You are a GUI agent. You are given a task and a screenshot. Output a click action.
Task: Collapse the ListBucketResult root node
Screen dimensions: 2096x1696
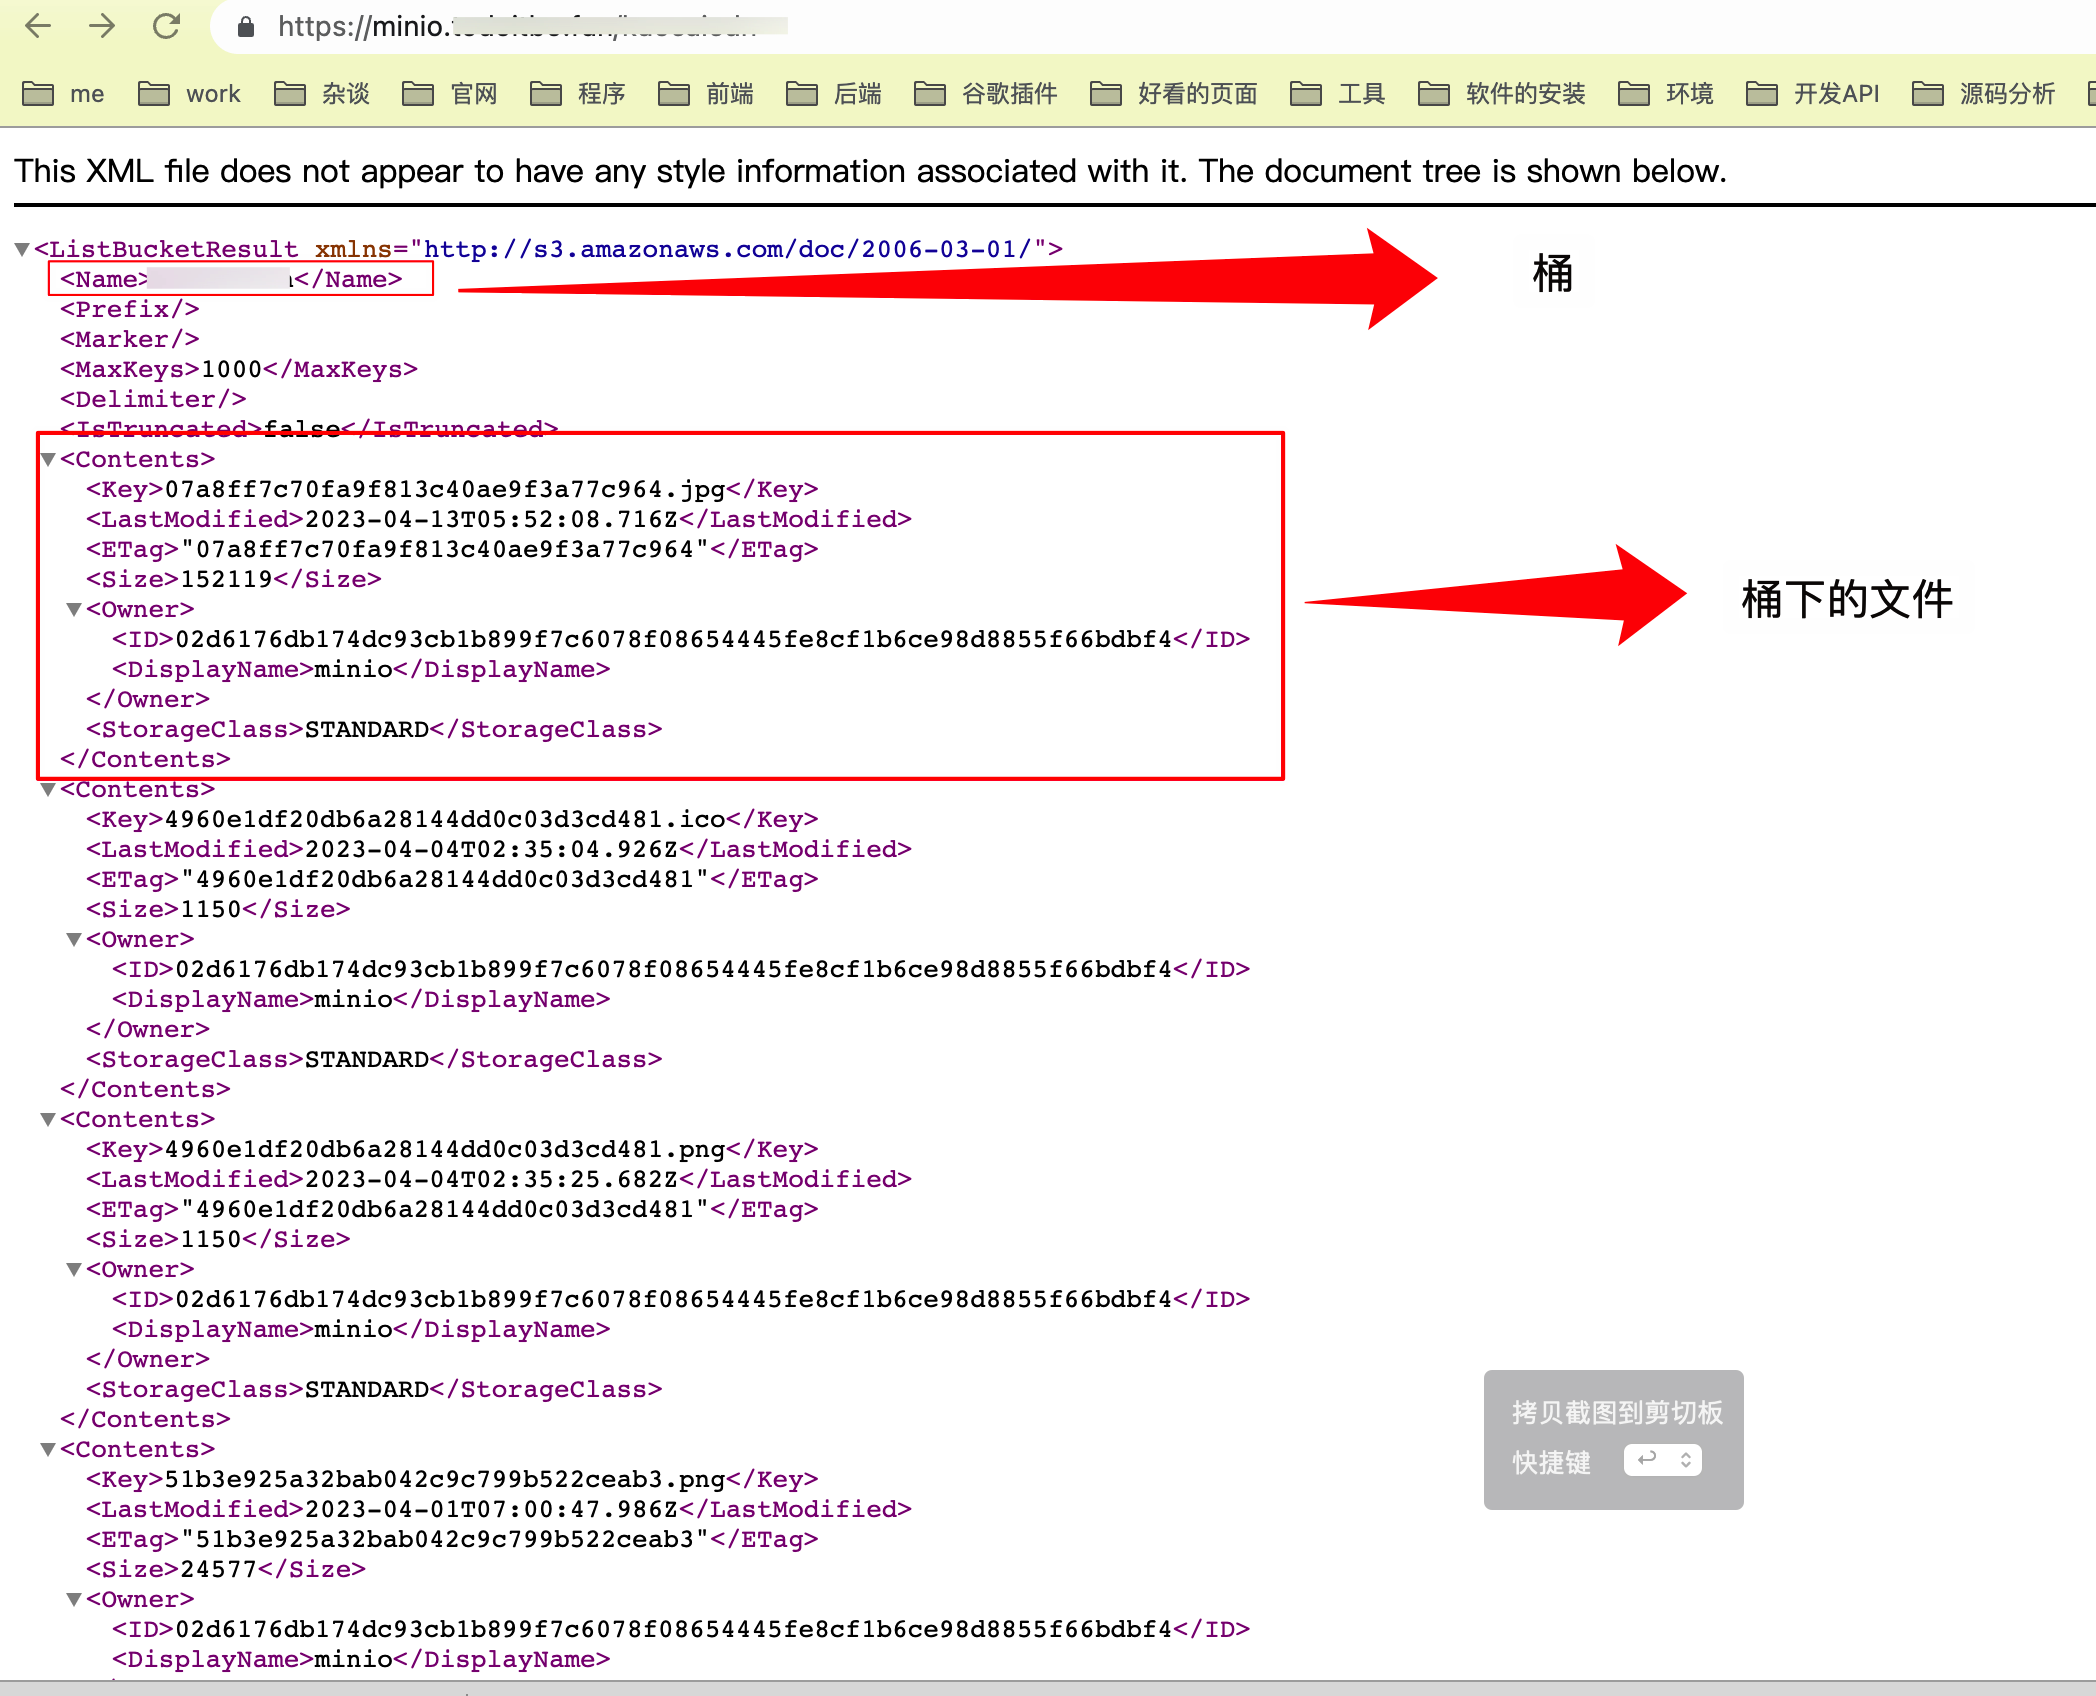pos(22,249)
